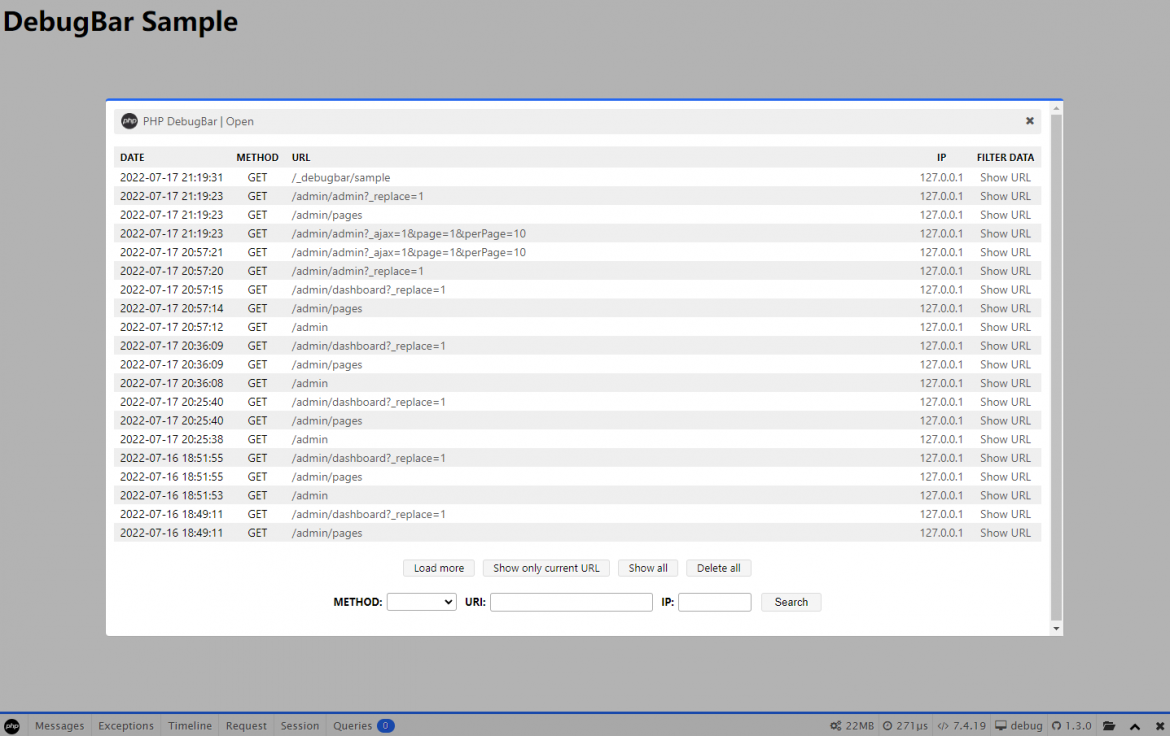
Task: Focus the IP input field
Action: point(715,602)
